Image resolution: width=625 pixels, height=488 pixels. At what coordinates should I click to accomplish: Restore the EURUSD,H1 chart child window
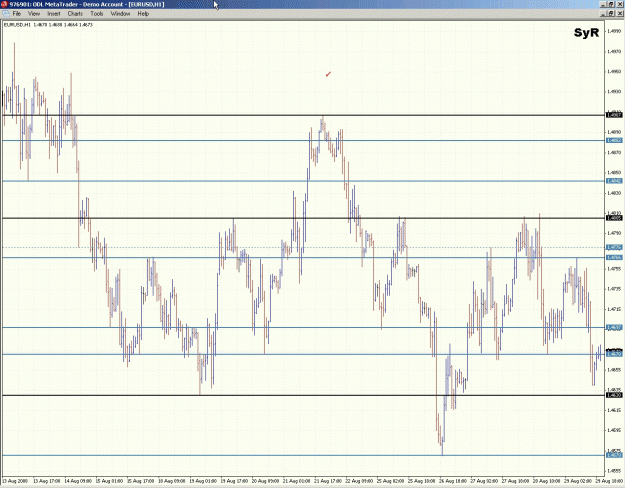[x=611, y=14]
